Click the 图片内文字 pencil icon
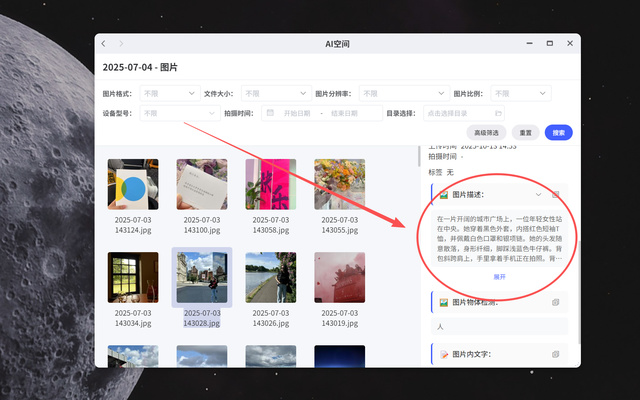The width and height of the screenshot is (640, 400). [444, 354]
